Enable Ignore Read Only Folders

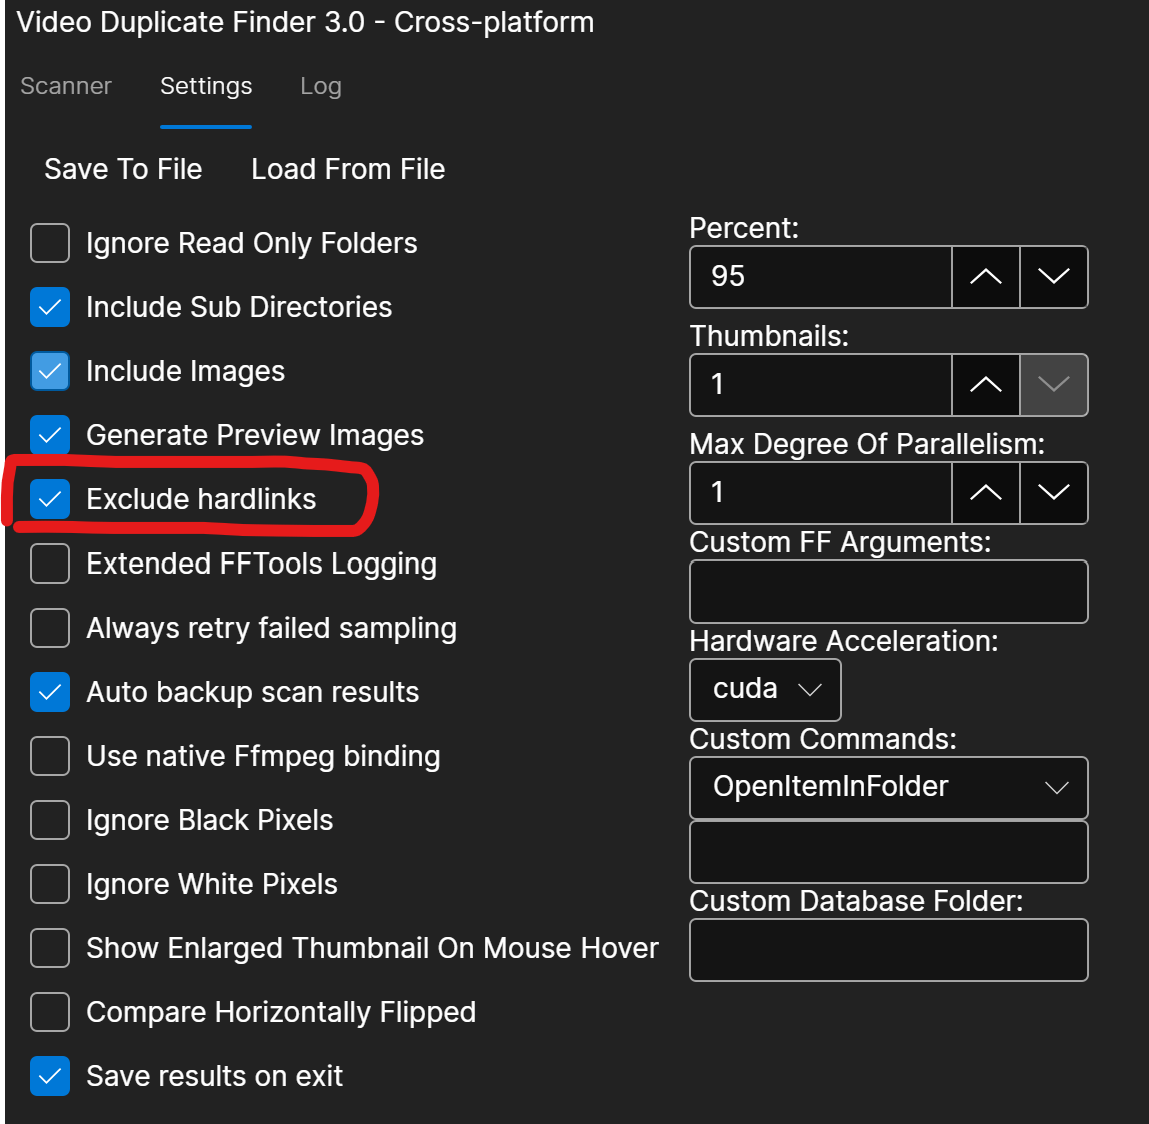49,243
